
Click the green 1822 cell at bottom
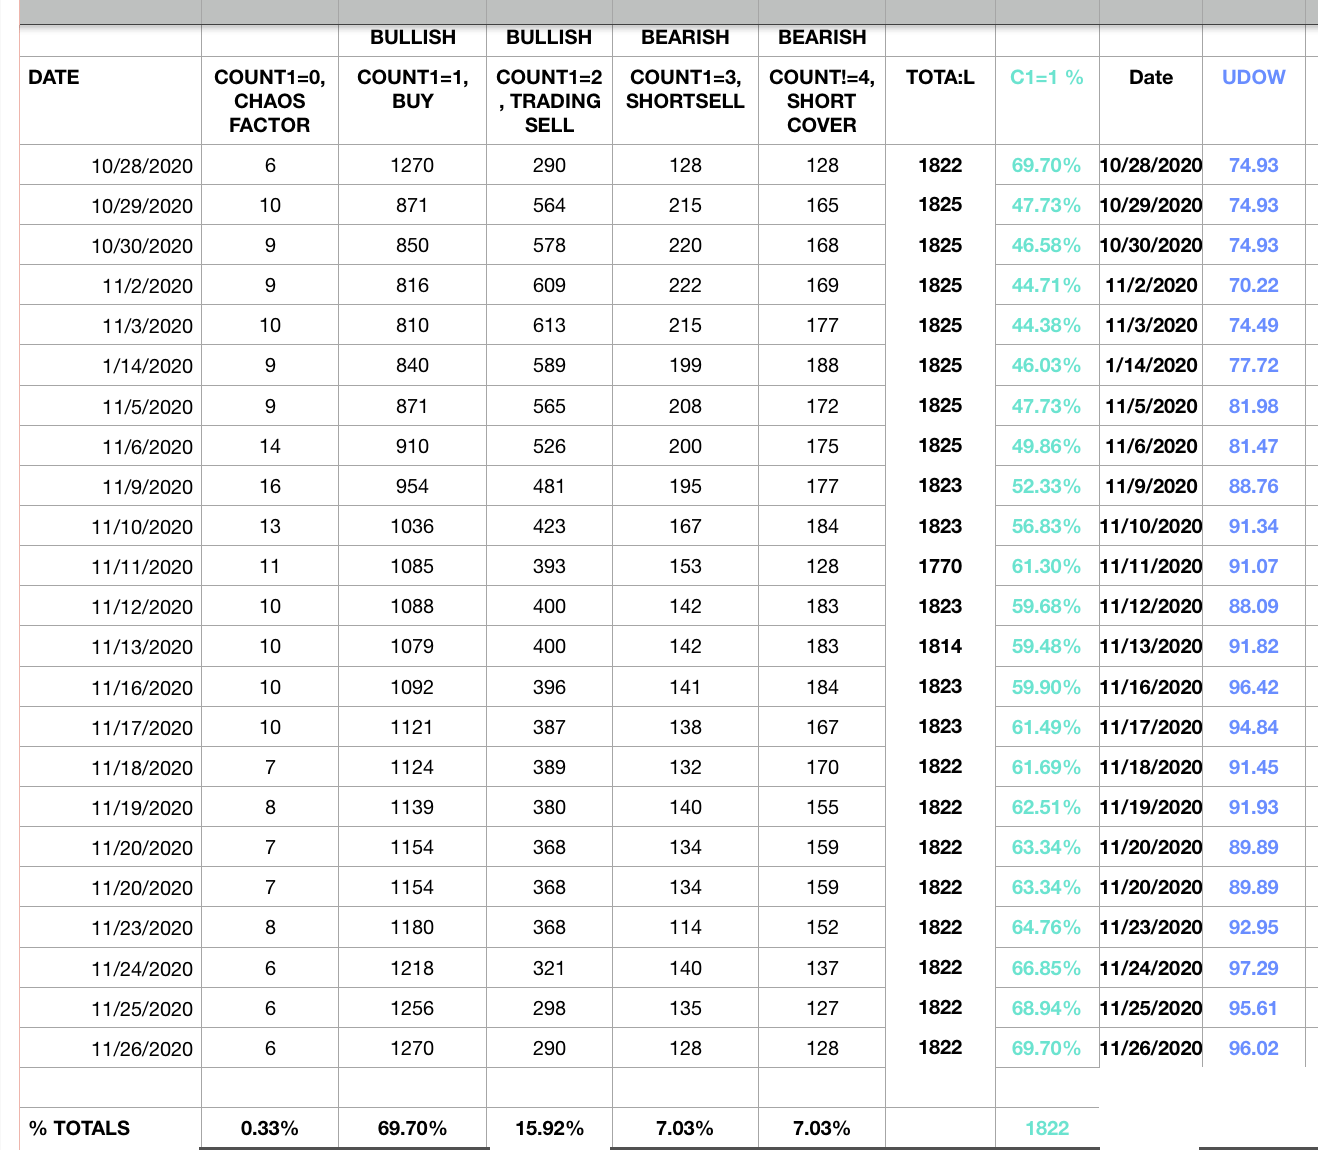1047,1128
